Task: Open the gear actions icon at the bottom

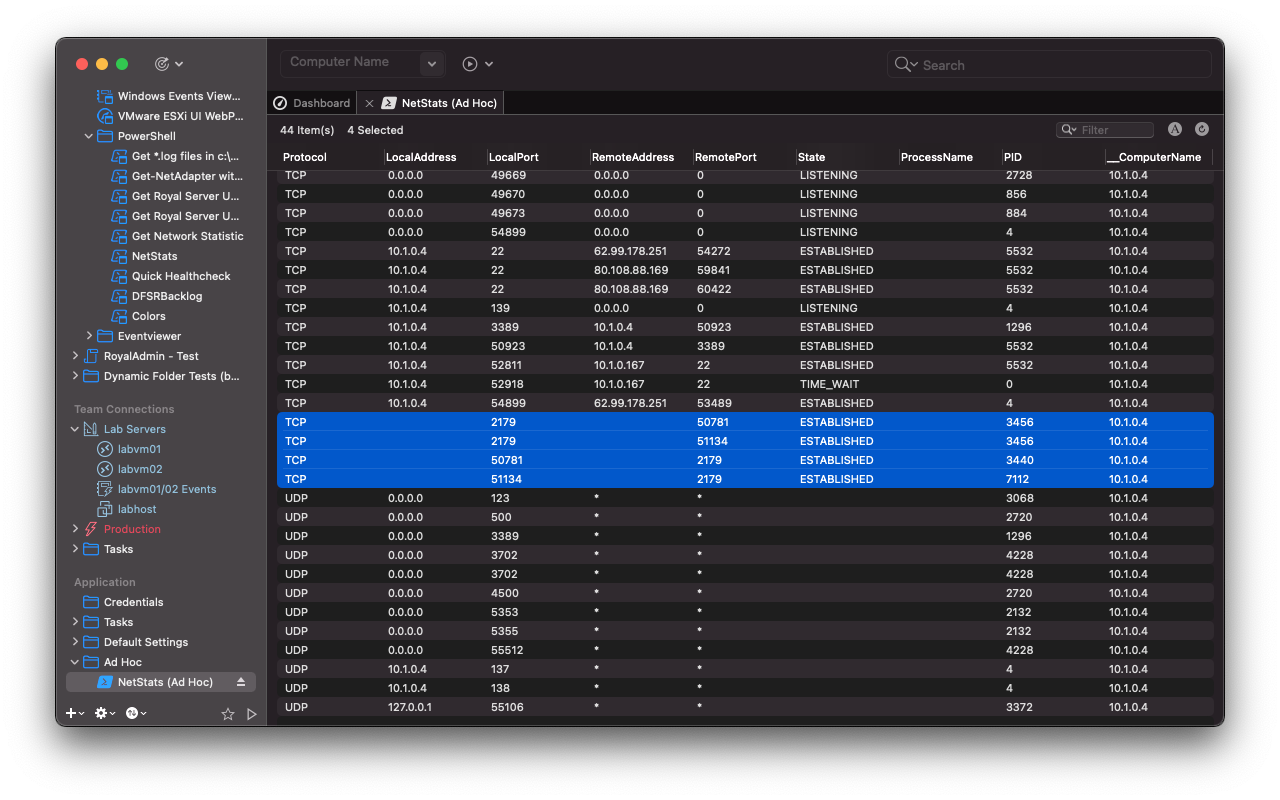Action: [100, 713]
